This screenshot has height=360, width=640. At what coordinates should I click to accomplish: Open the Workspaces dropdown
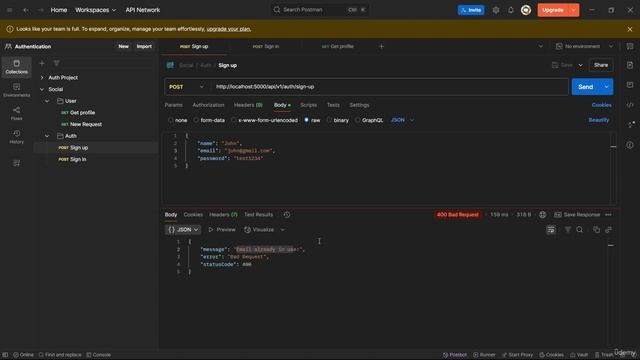pyautogui.click(x=95, y=10)
